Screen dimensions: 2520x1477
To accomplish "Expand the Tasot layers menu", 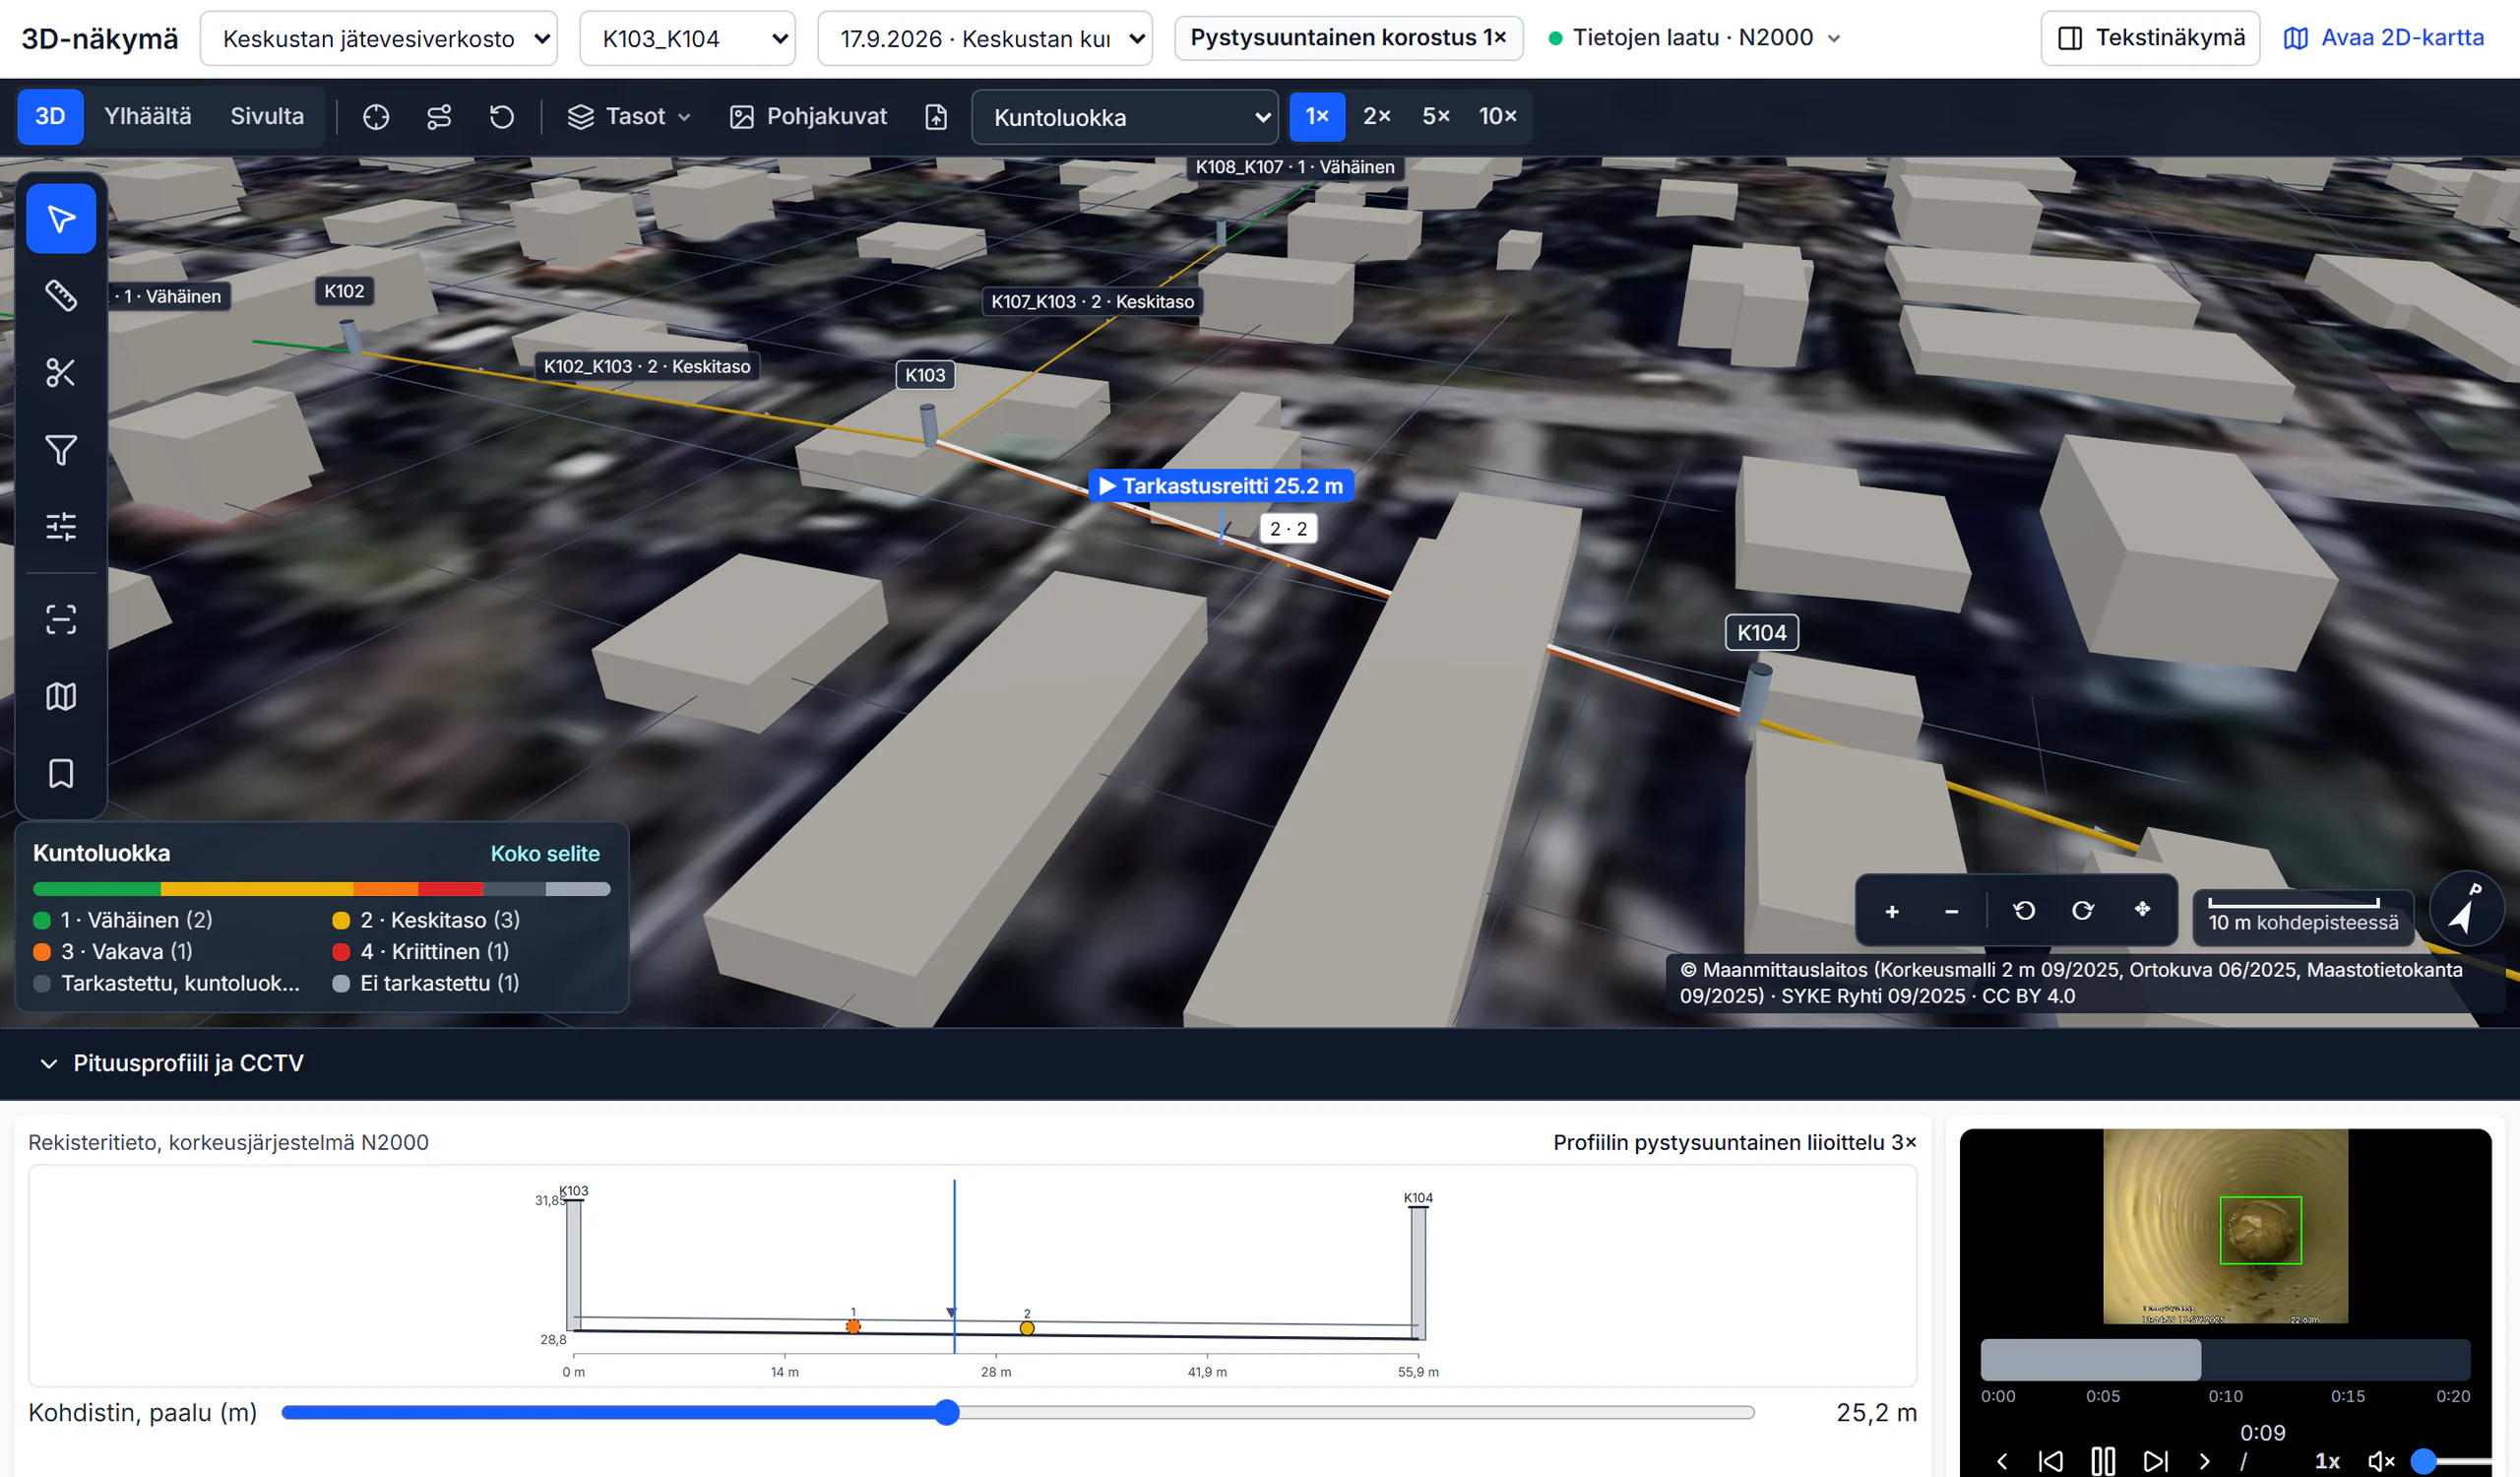I will click(629, 117).
